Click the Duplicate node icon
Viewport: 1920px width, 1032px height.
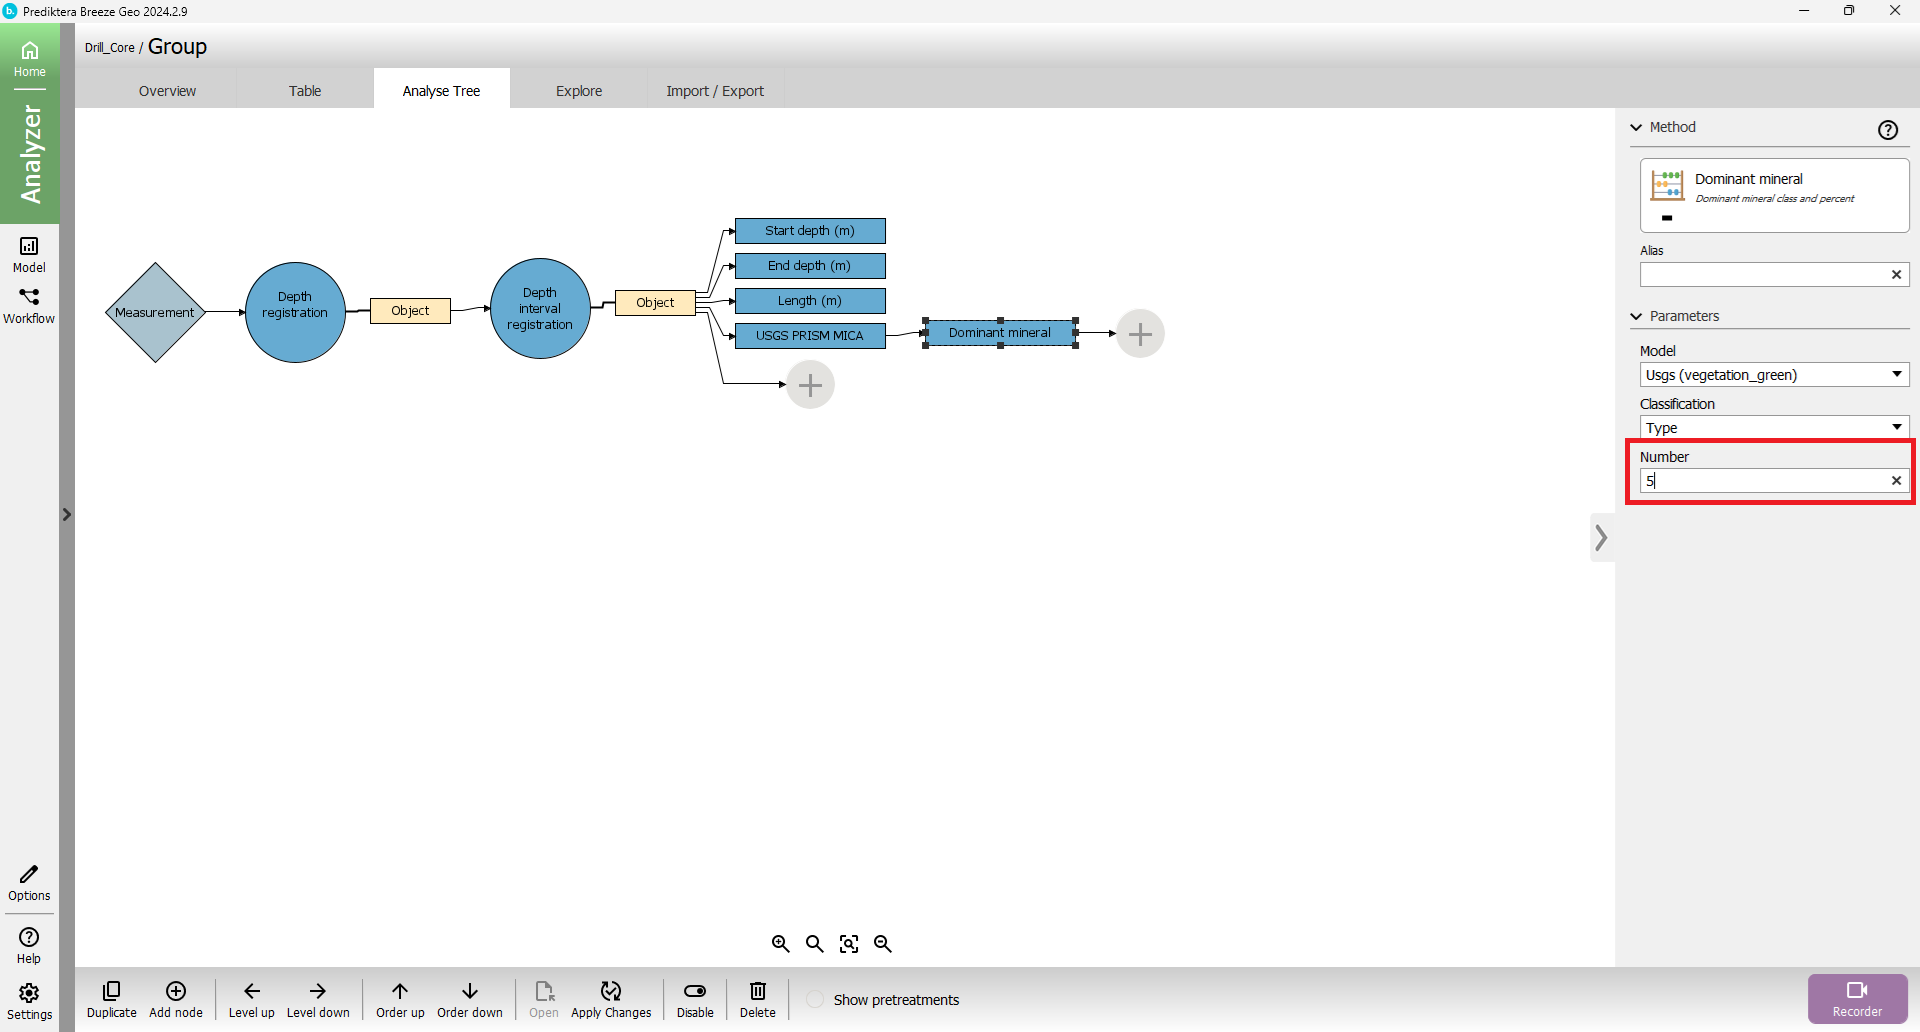coord(111,991)
